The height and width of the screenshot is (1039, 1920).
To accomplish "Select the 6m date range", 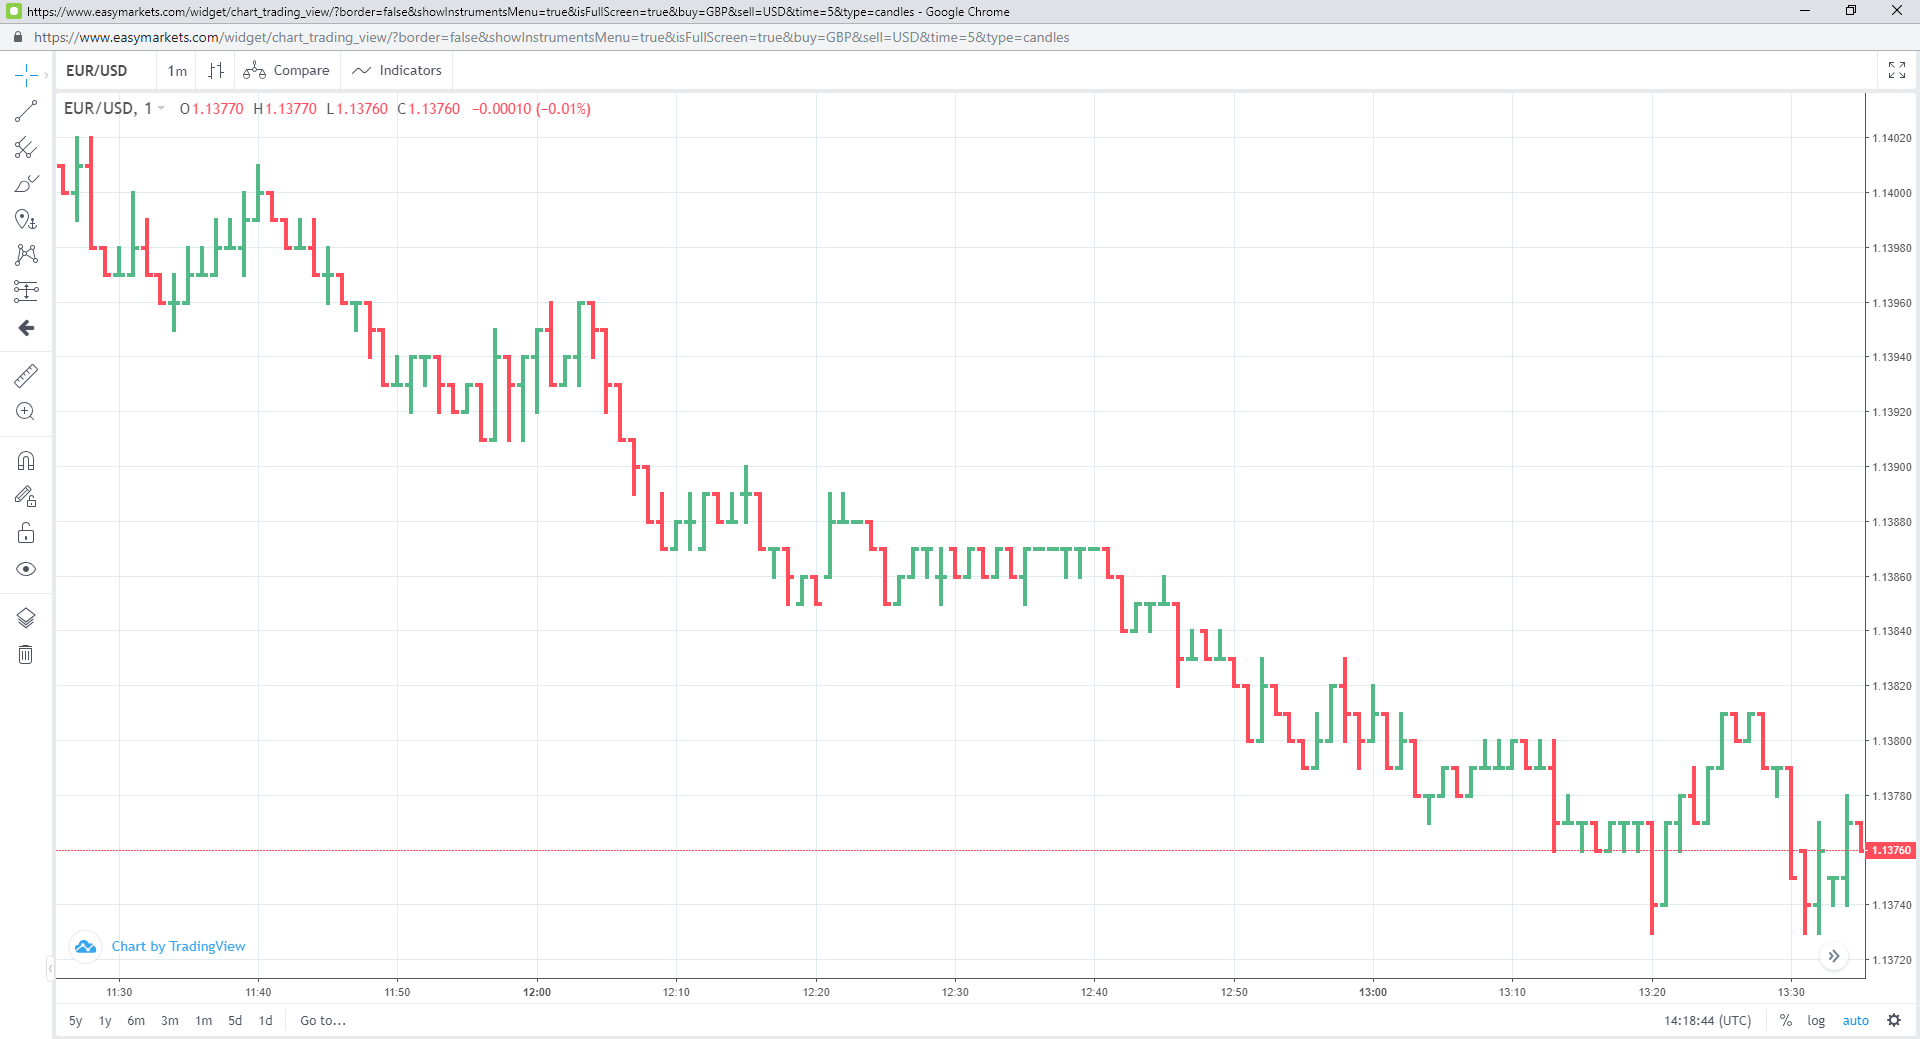I will click(x=136, y=1021).
